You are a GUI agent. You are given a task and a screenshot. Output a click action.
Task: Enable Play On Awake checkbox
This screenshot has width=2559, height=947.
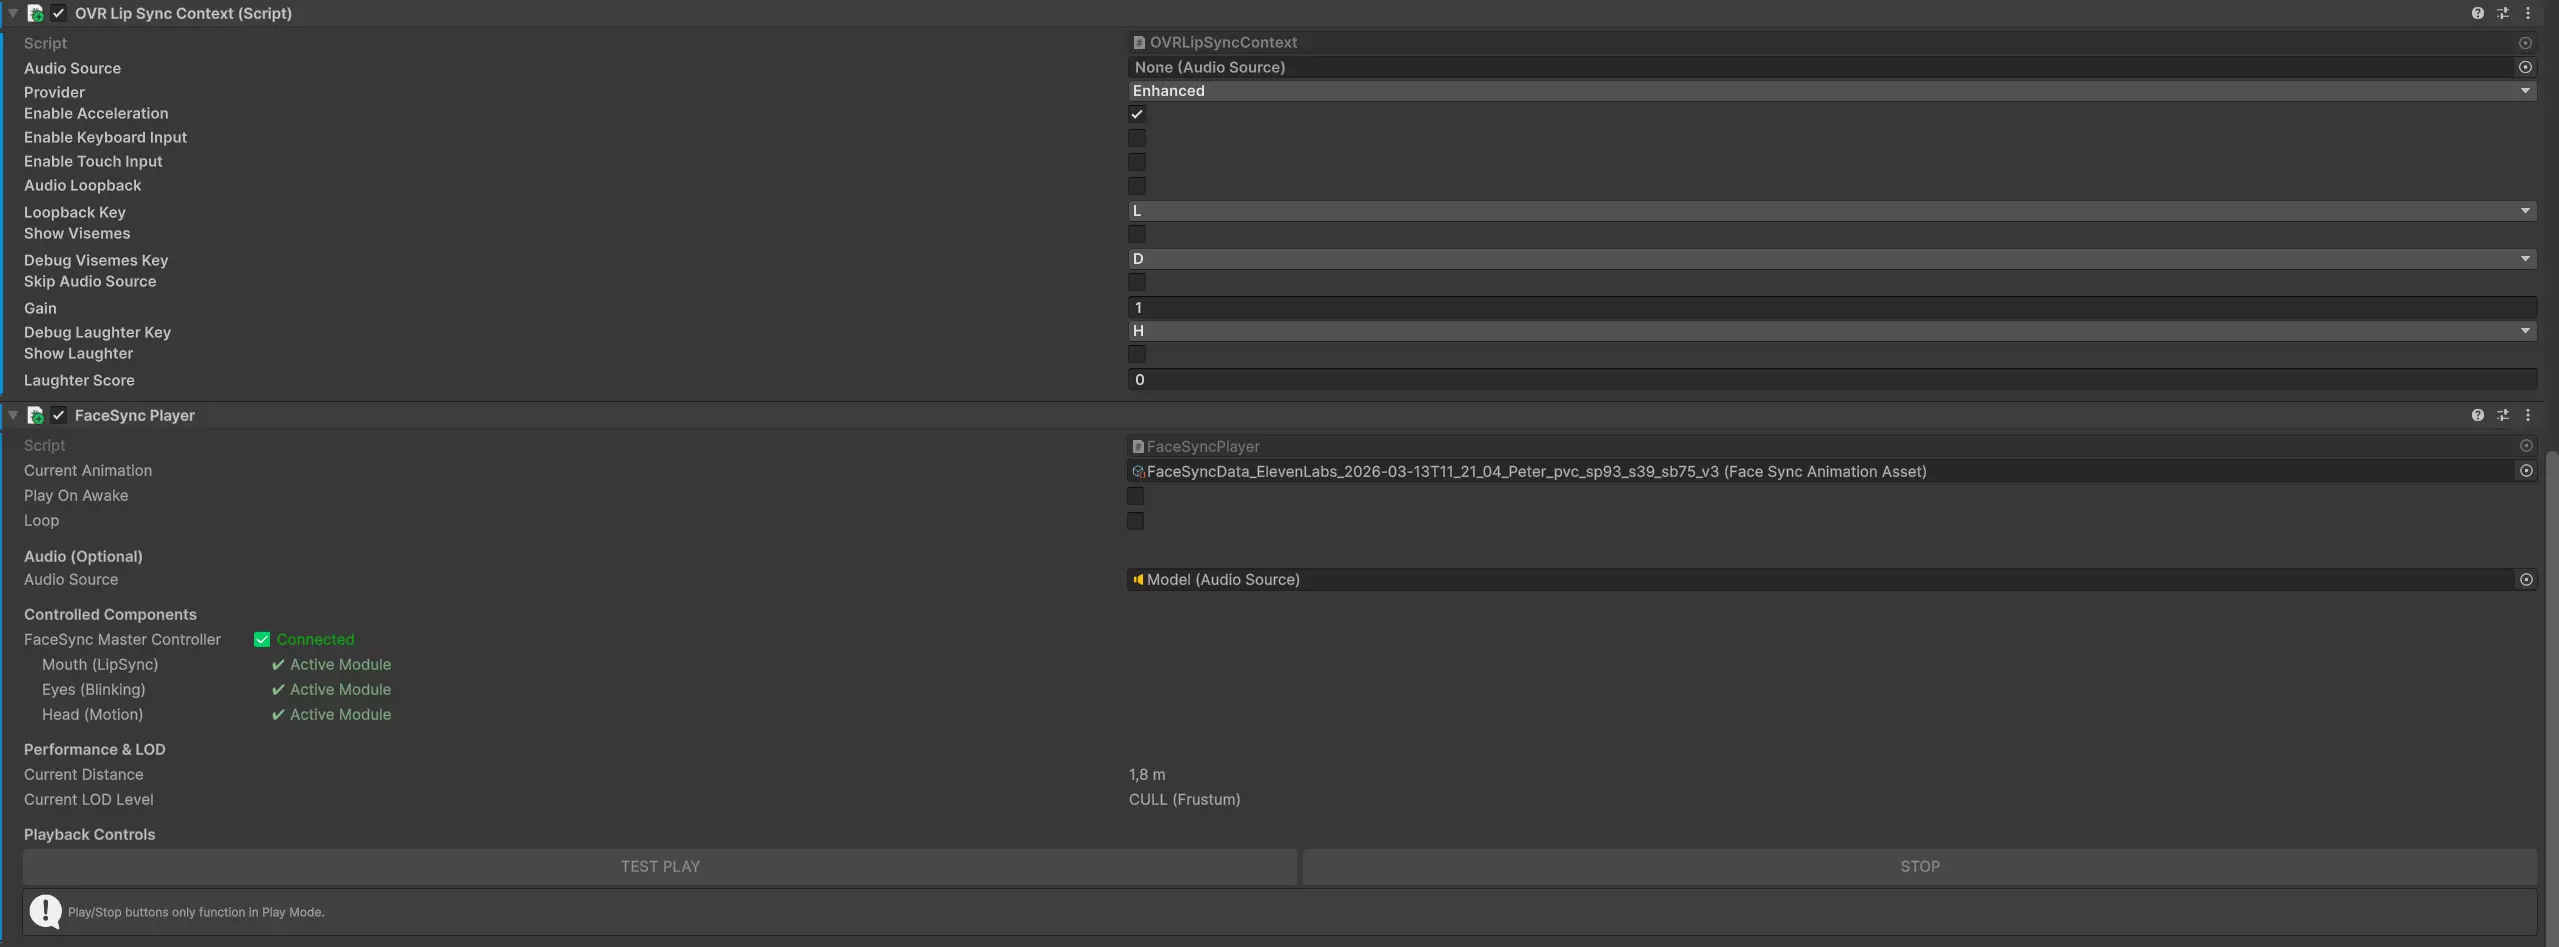[1135, 496]
